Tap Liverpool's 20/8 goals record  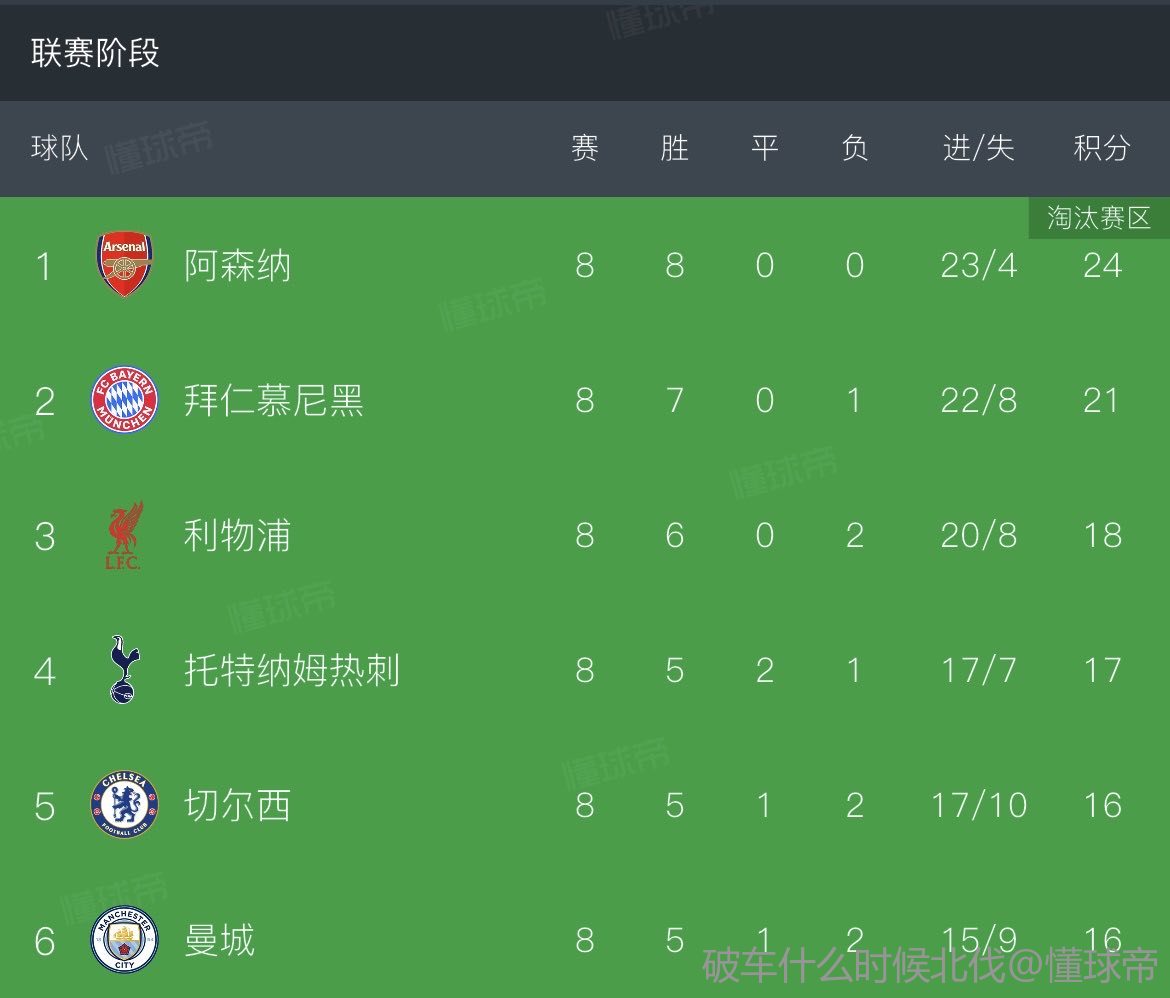(978, 536)
